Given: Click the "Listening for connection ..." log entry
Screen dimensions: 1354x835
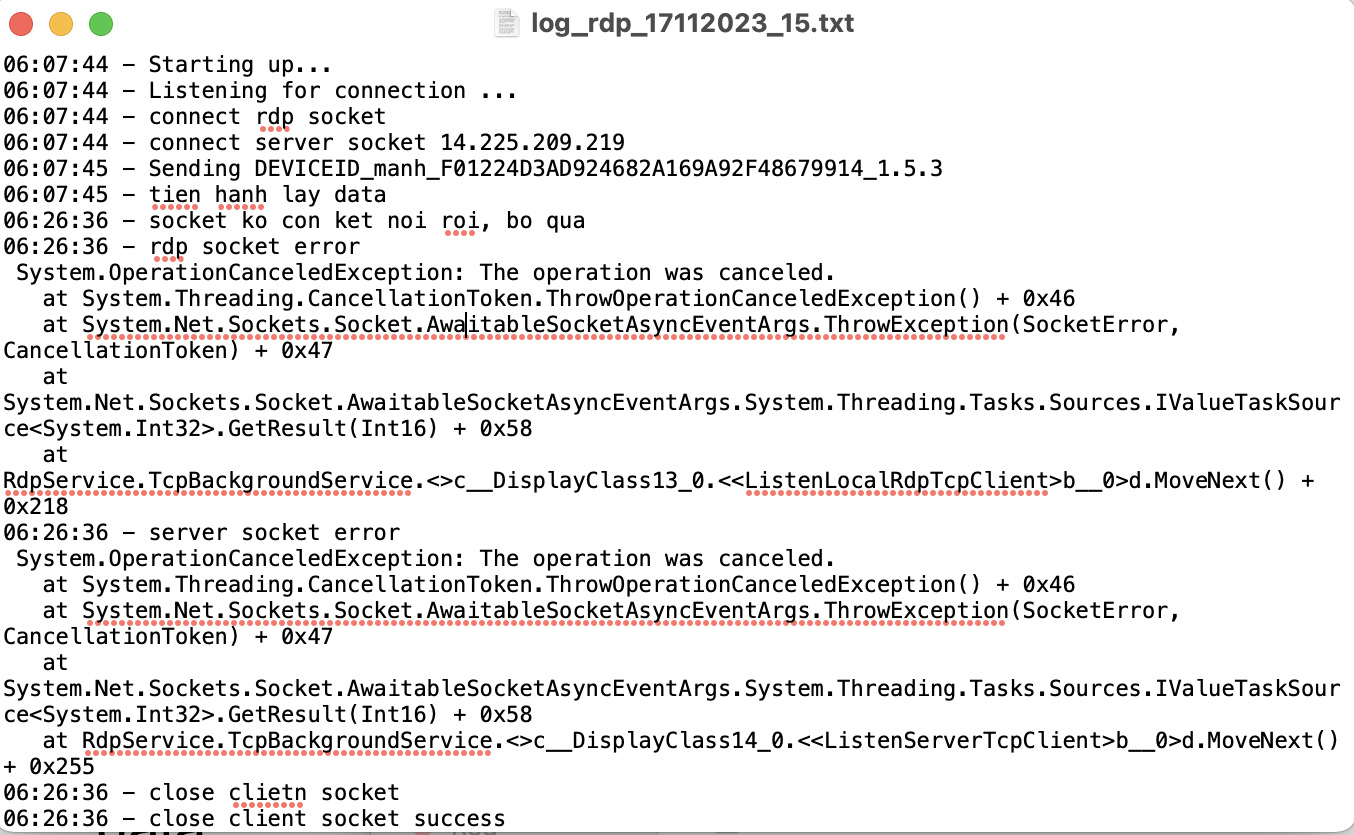Looking at the screenshot, I should [x=332, y=91].
